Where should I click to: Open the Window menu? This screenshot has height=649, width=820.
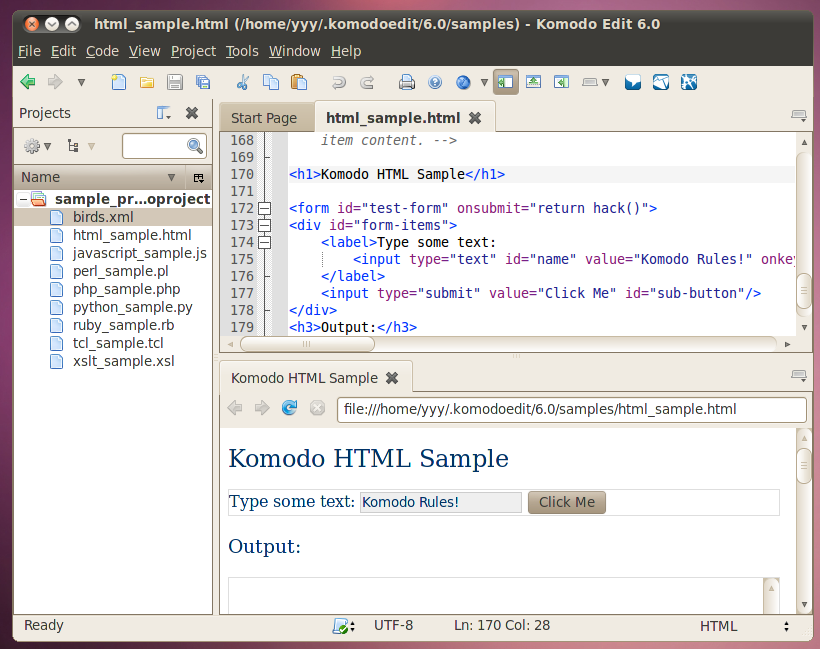tap(294, 51)
